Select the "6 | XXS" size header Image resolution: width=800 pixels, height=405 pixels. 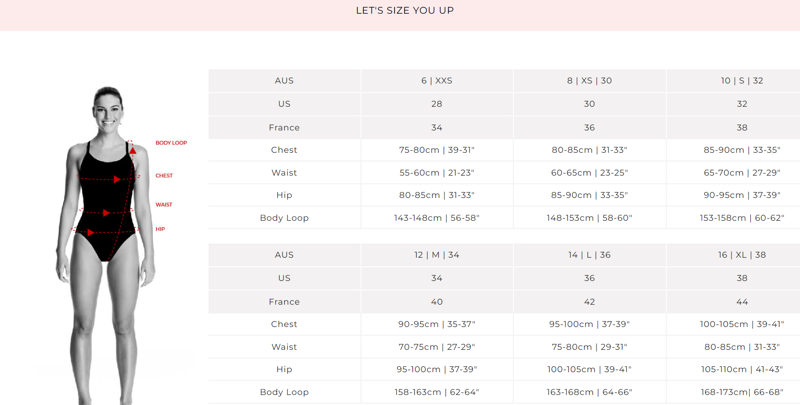[437, 81]
